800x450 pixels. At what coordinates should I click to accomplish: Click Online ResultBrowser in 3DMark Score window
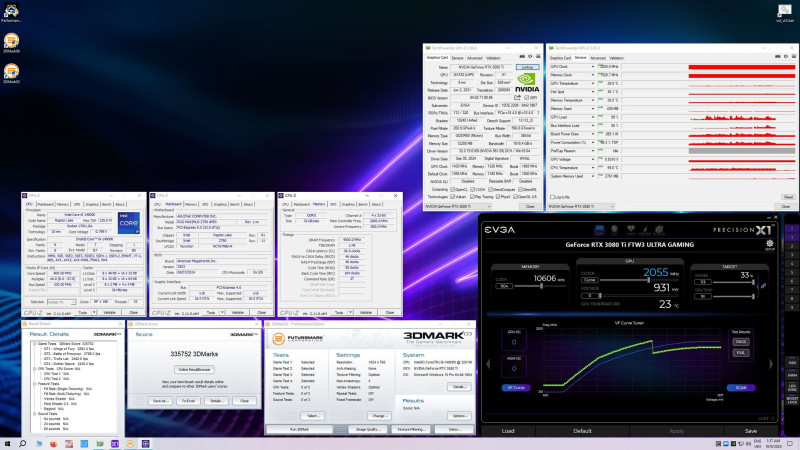tap(194, 369)
